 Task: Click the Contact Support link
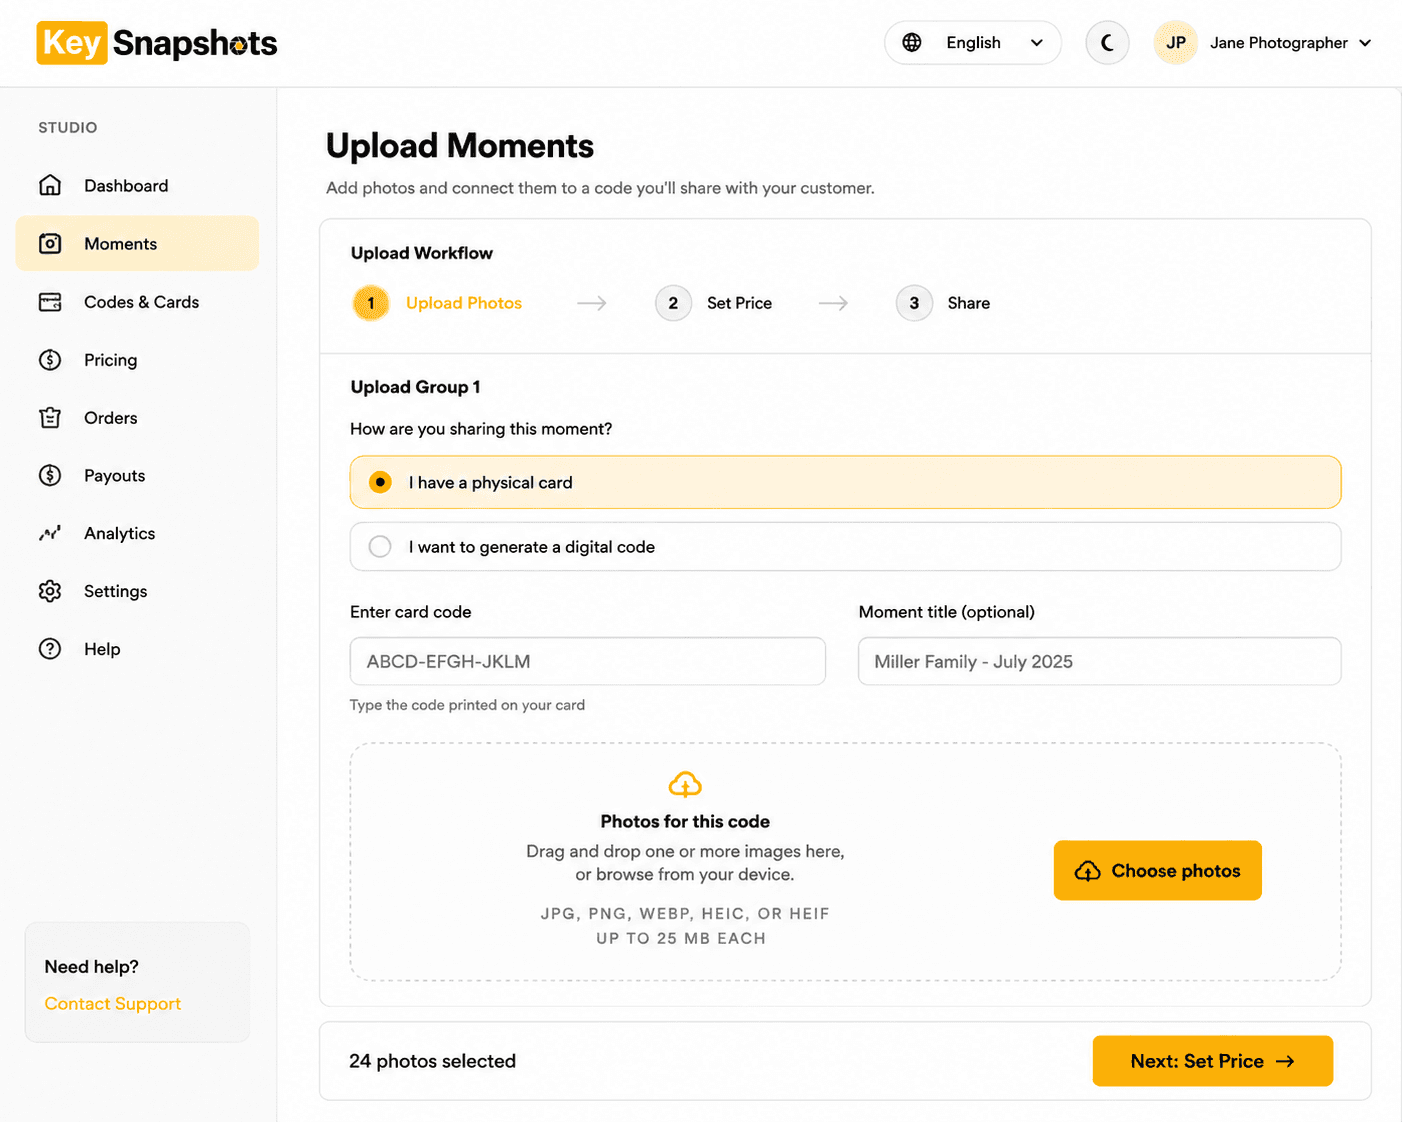(113, 1003)
